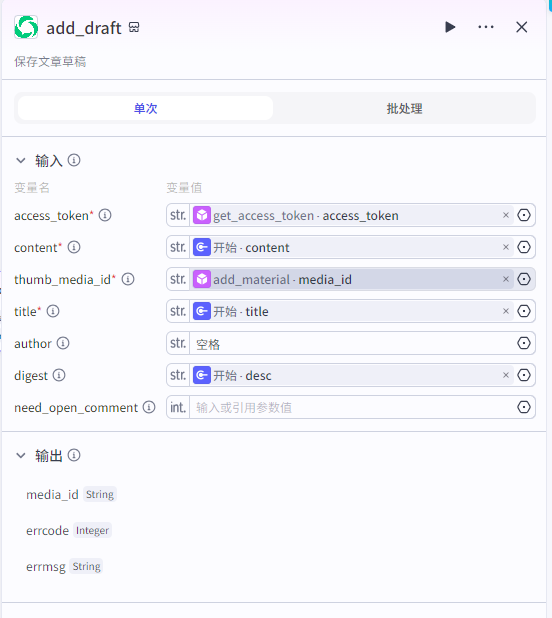Open reference picker for author field
This screenshot has width=552, height=618.
524,343
